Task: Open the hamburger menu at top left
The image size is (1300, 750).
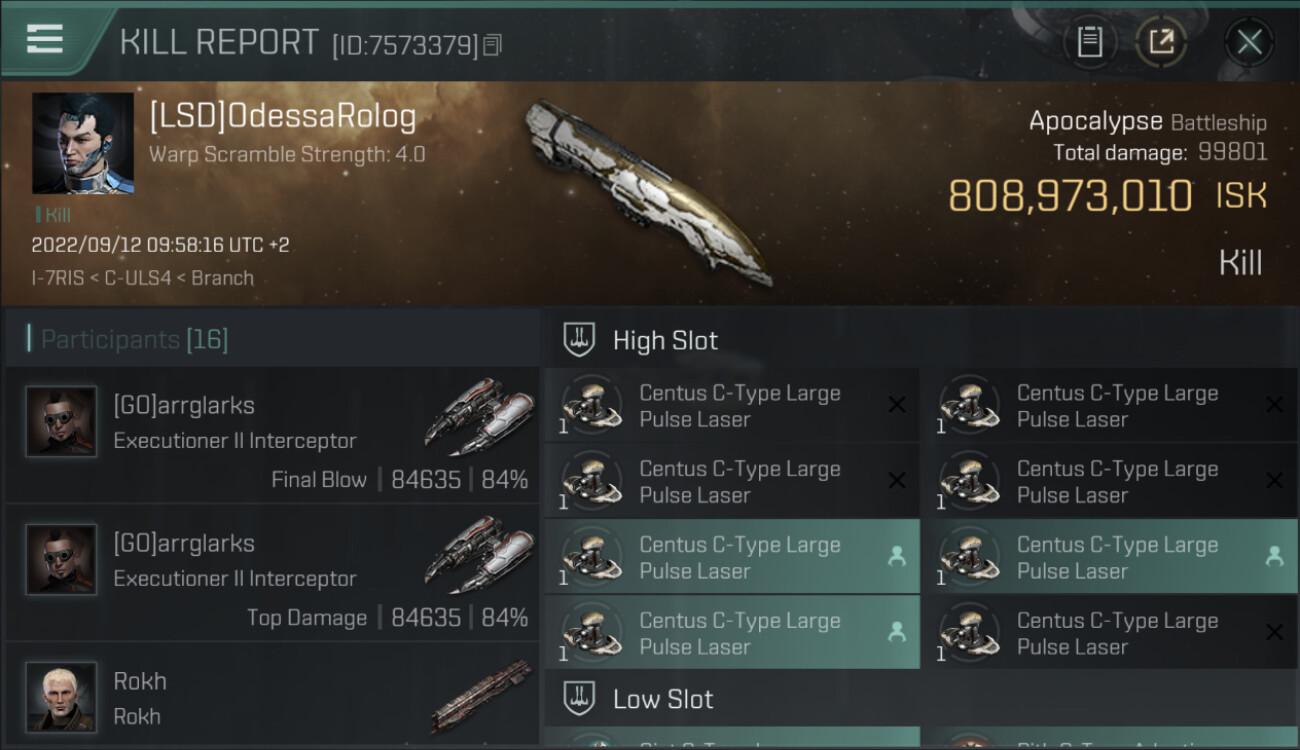Action: pyautogui.click(x=45, y=40)
